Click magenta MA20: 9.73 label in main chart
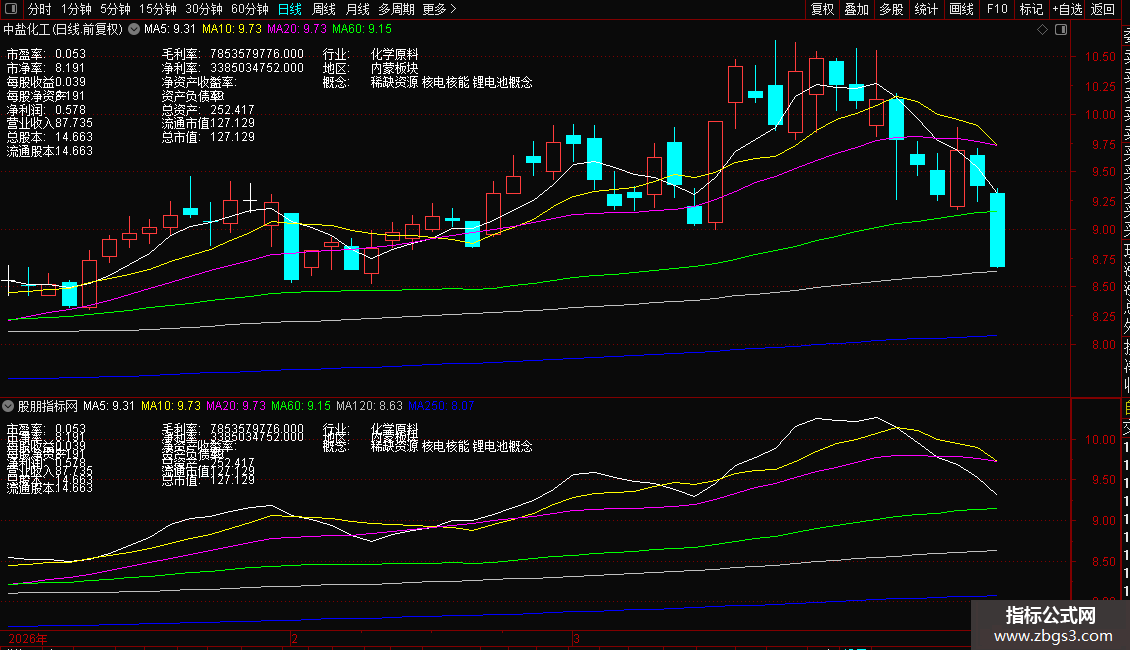This screenshot has width=1130, height=650. 296,30
